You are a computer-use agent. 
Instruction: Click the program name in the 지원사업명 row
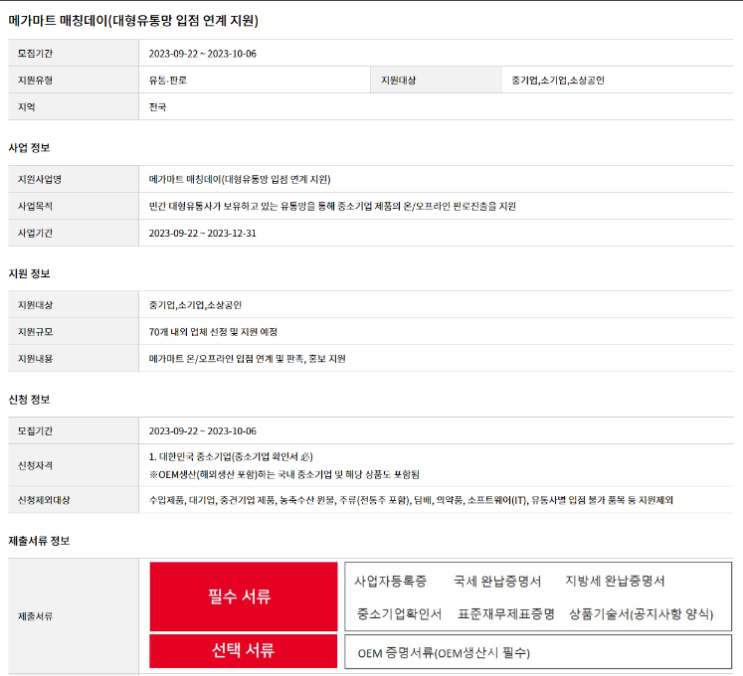click(239, 179)
